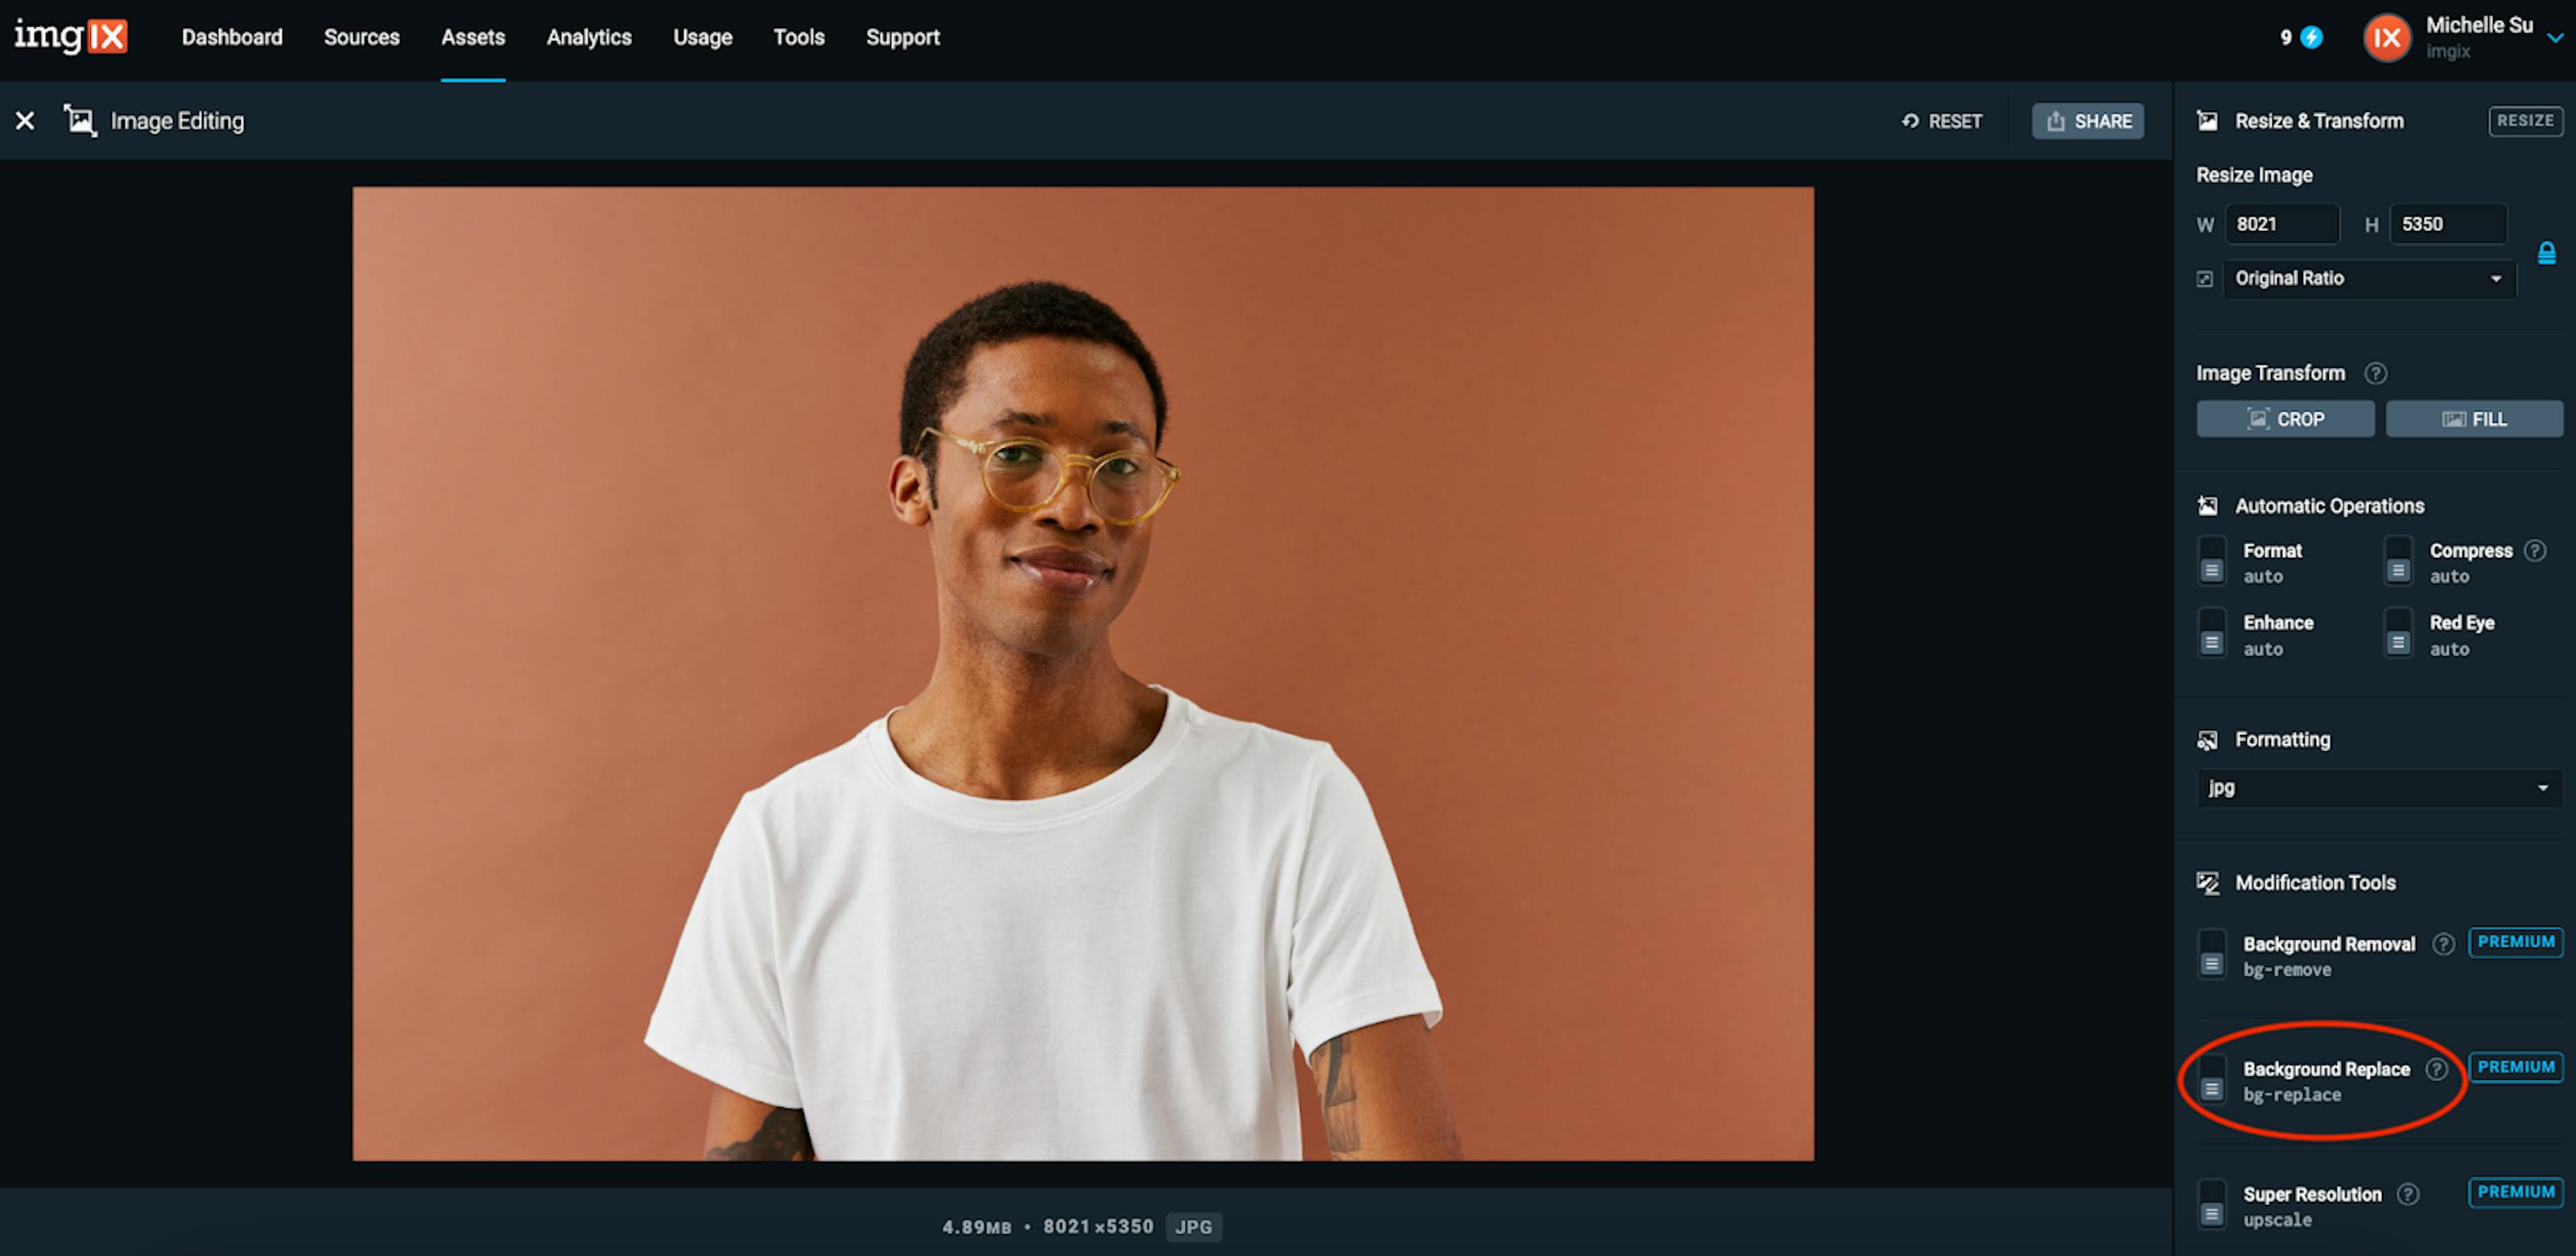Enable the Super Resolution upscale toggle
Screen dimensions: 2576x1256
tap(2211, 1205)
